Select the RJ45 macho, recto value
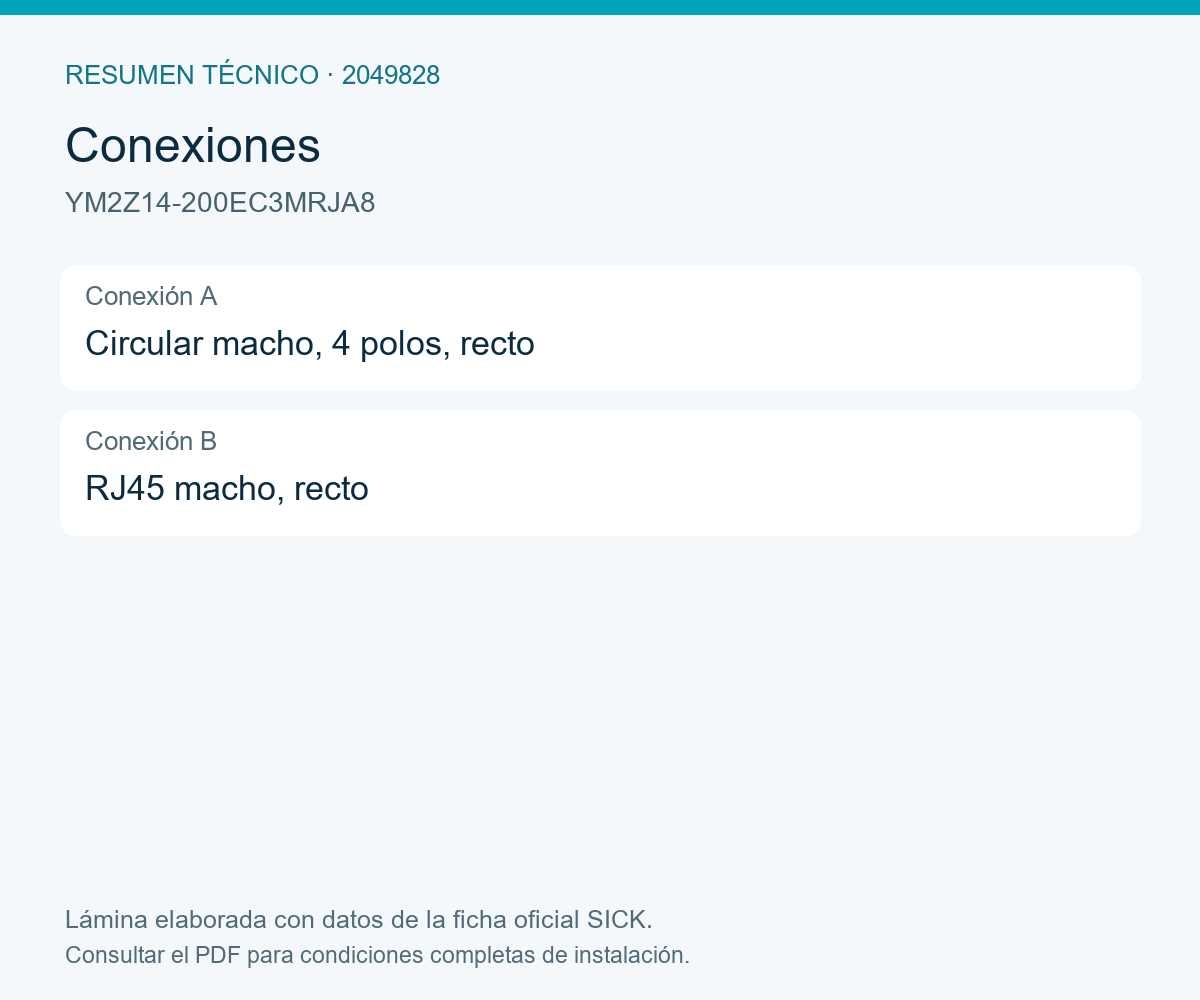 point(227,489)
